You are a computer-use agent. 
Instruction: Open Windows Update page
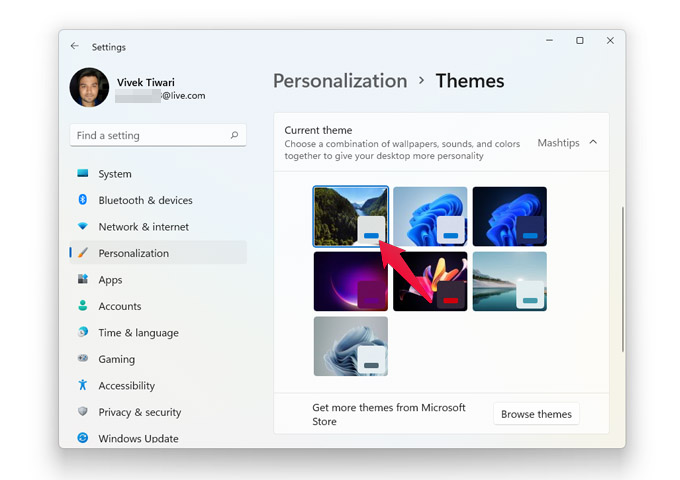coord(158,438)
